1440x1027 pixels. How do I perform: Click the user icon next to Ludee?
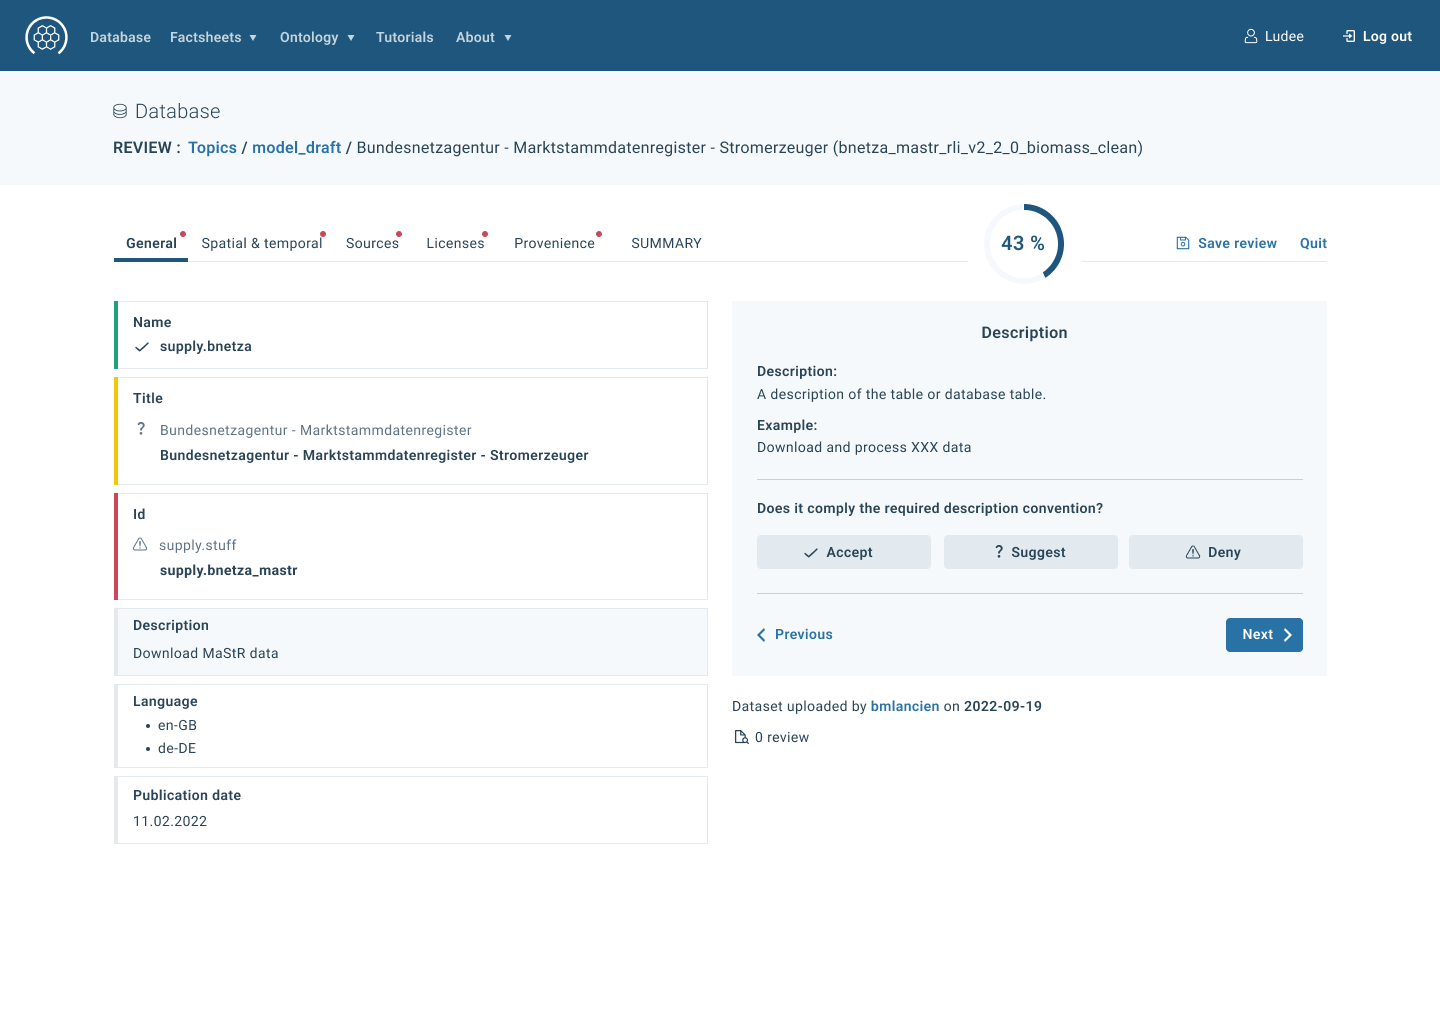click(1249, 35)
